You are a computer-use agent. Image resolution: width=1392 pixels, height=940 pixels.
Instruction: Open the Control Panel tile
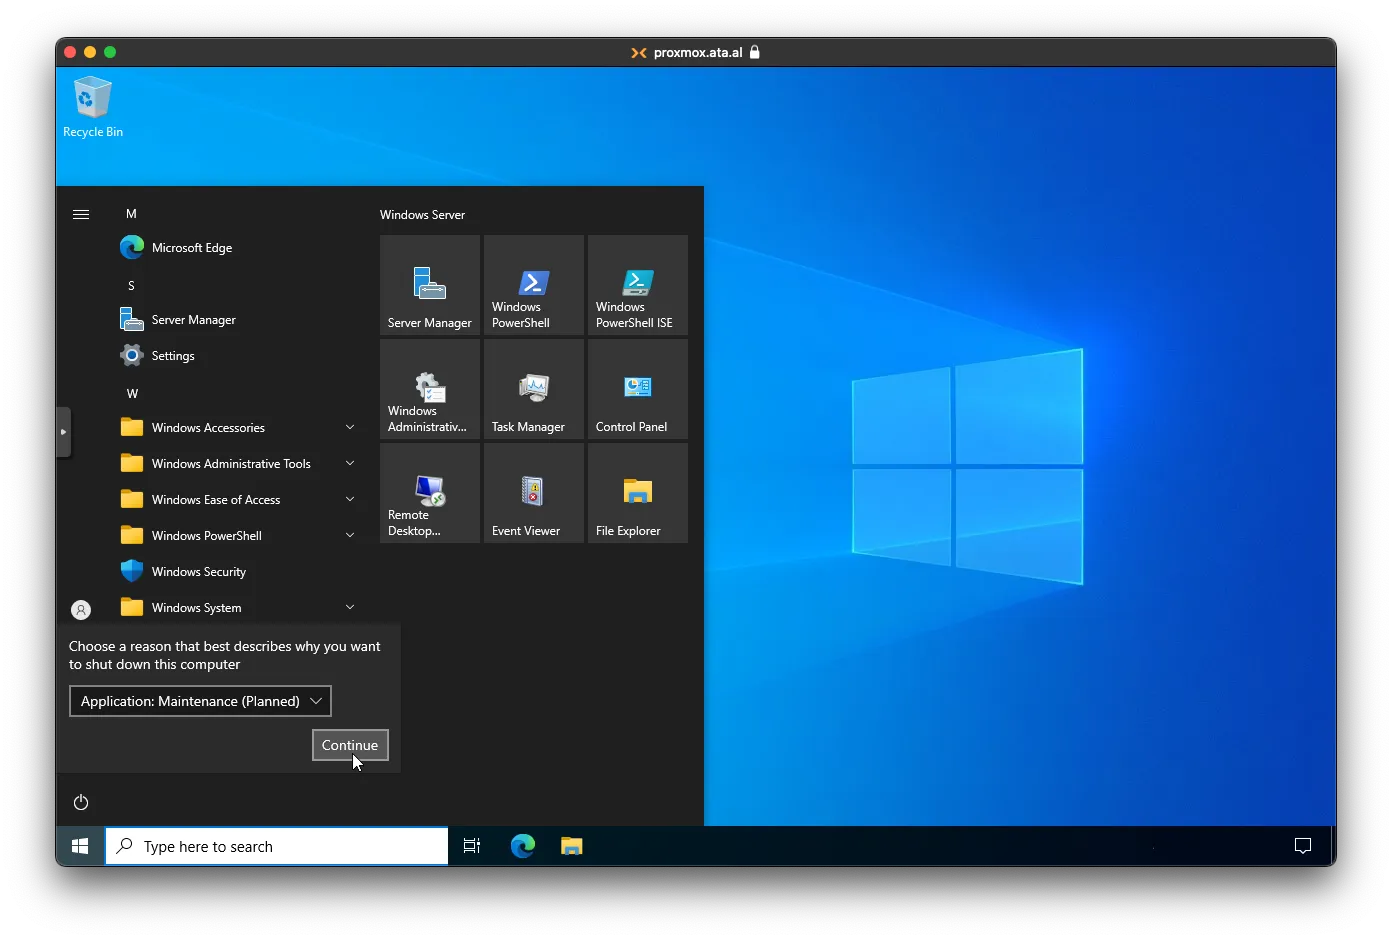coord(638,389)
